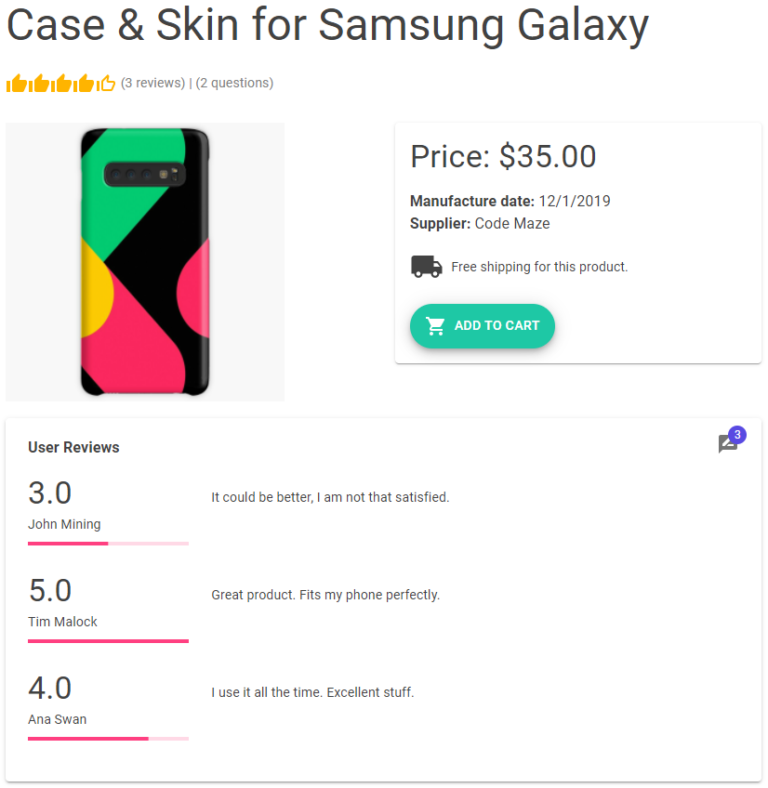Click the reviewer name Ana Swan

tap(57, 719)
